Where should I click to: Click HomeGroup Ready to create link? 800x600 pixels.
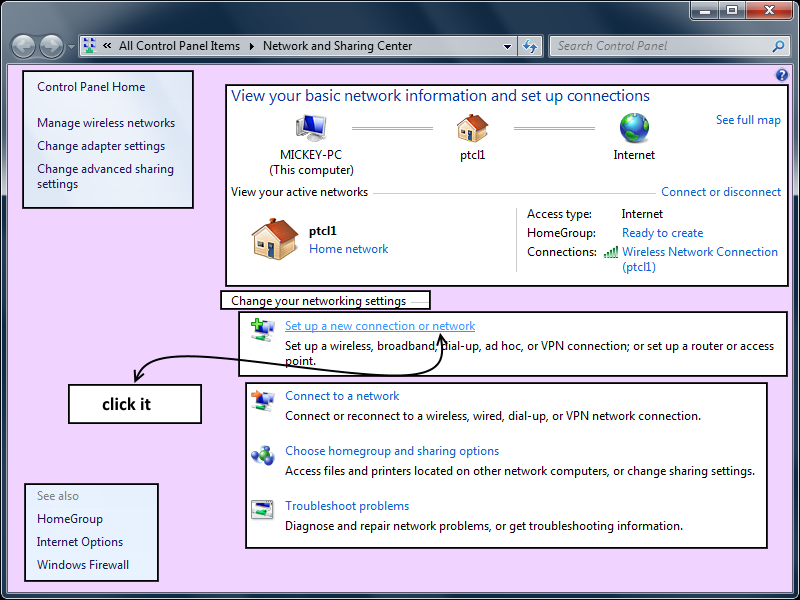point(662,233)
